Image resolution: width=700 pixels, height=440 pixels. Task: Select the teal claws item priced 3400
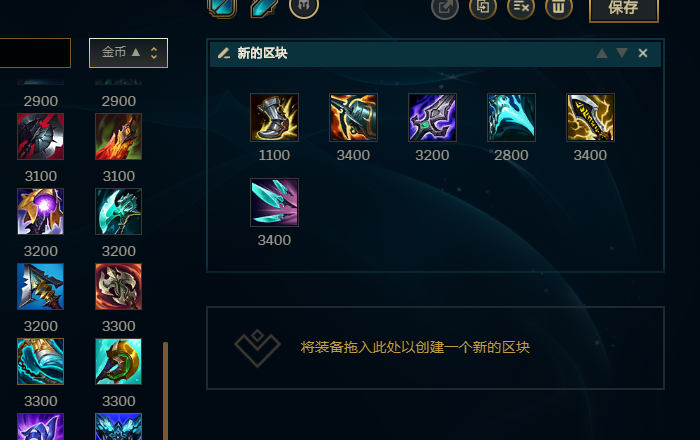click(274, 202)
